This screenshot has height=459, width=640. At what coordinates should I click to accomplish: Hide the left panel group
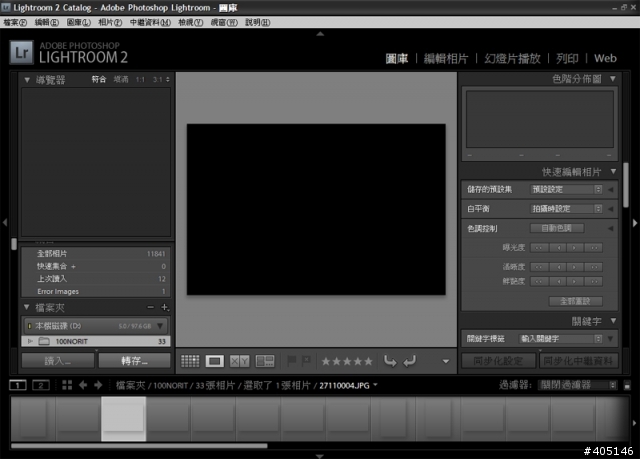[x=5, y=223]
